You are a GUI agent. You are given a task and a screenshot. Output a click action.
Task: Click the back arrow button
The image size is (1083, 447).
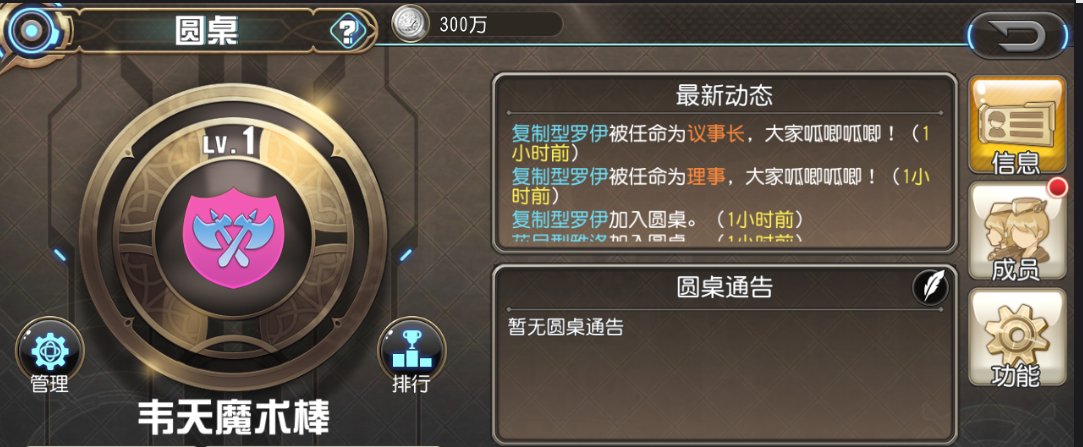(x=1017, y=35)
